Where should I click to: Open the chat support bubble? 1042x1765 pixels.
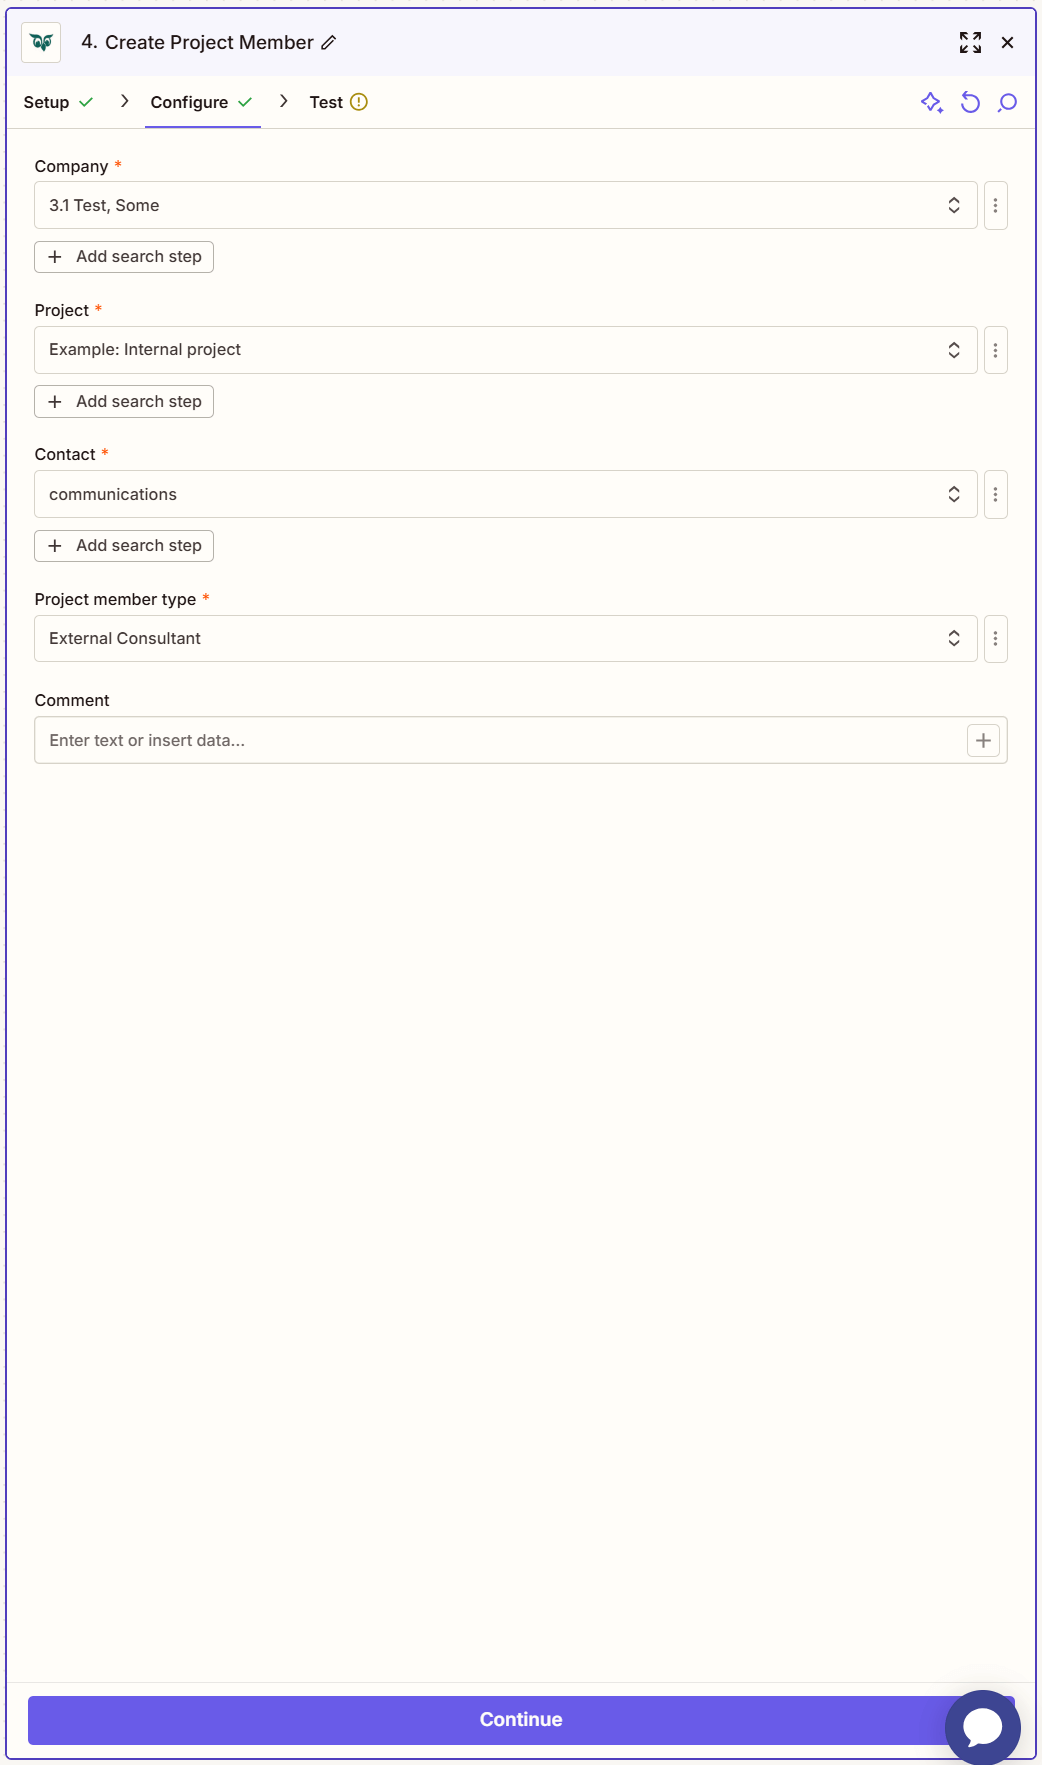982,1726
